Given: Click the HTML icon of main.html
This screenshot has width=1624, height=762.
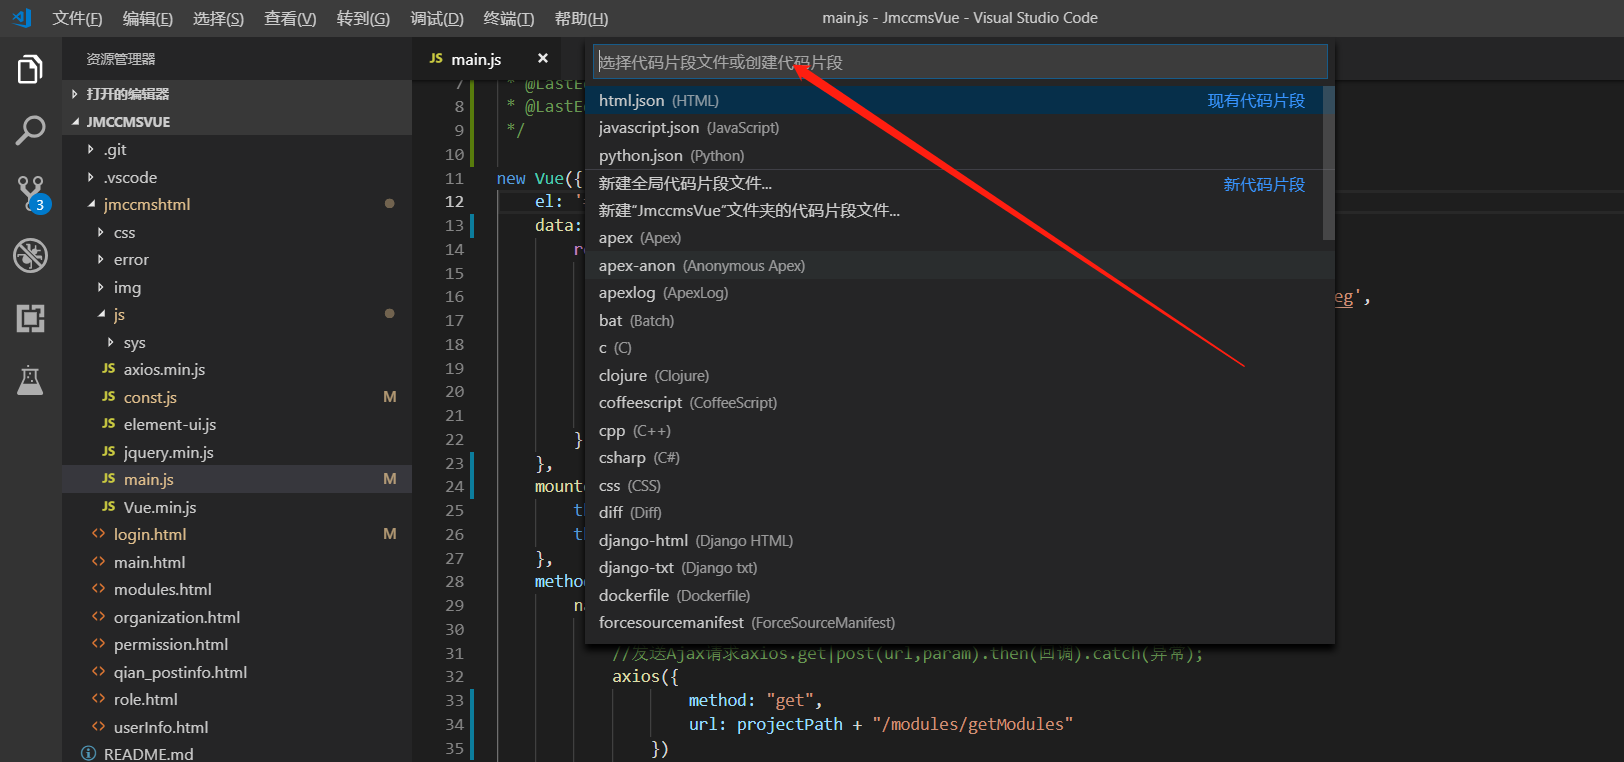Looking at the screenshot, I should (98, 562).
